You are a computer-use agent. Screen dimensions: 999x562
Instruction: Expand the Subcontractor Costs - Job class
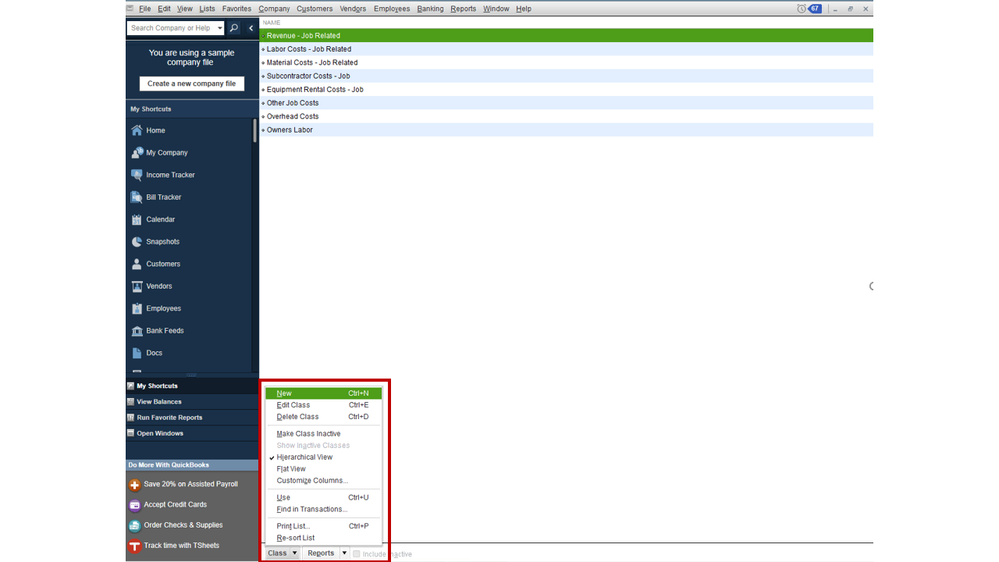coord(263,76)
